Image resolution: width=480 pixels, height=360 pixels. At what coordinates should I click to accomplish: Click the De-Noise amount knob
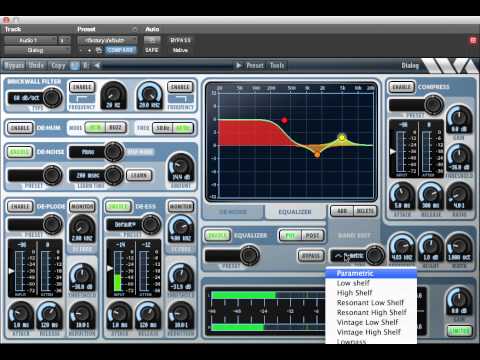181,168
